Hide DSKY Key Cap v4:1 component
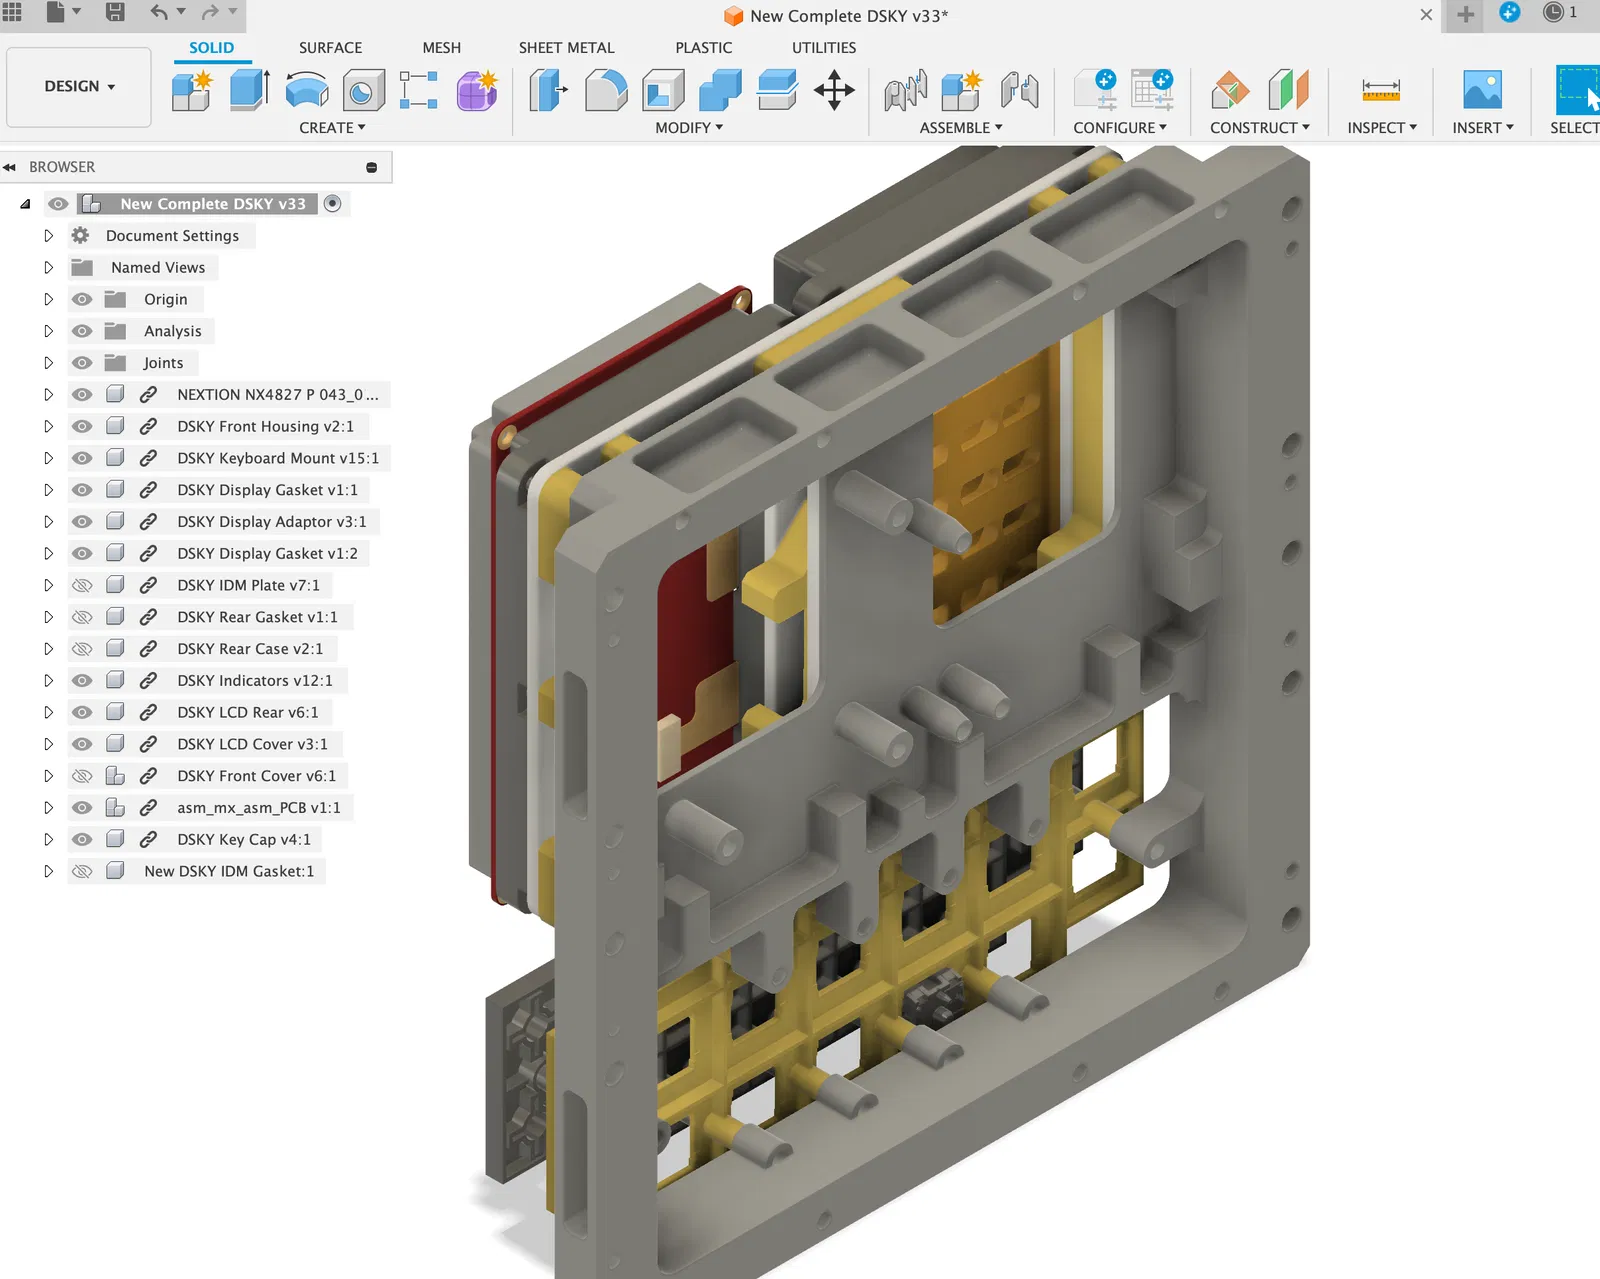 pyautogui.click(x=82, y=839)
